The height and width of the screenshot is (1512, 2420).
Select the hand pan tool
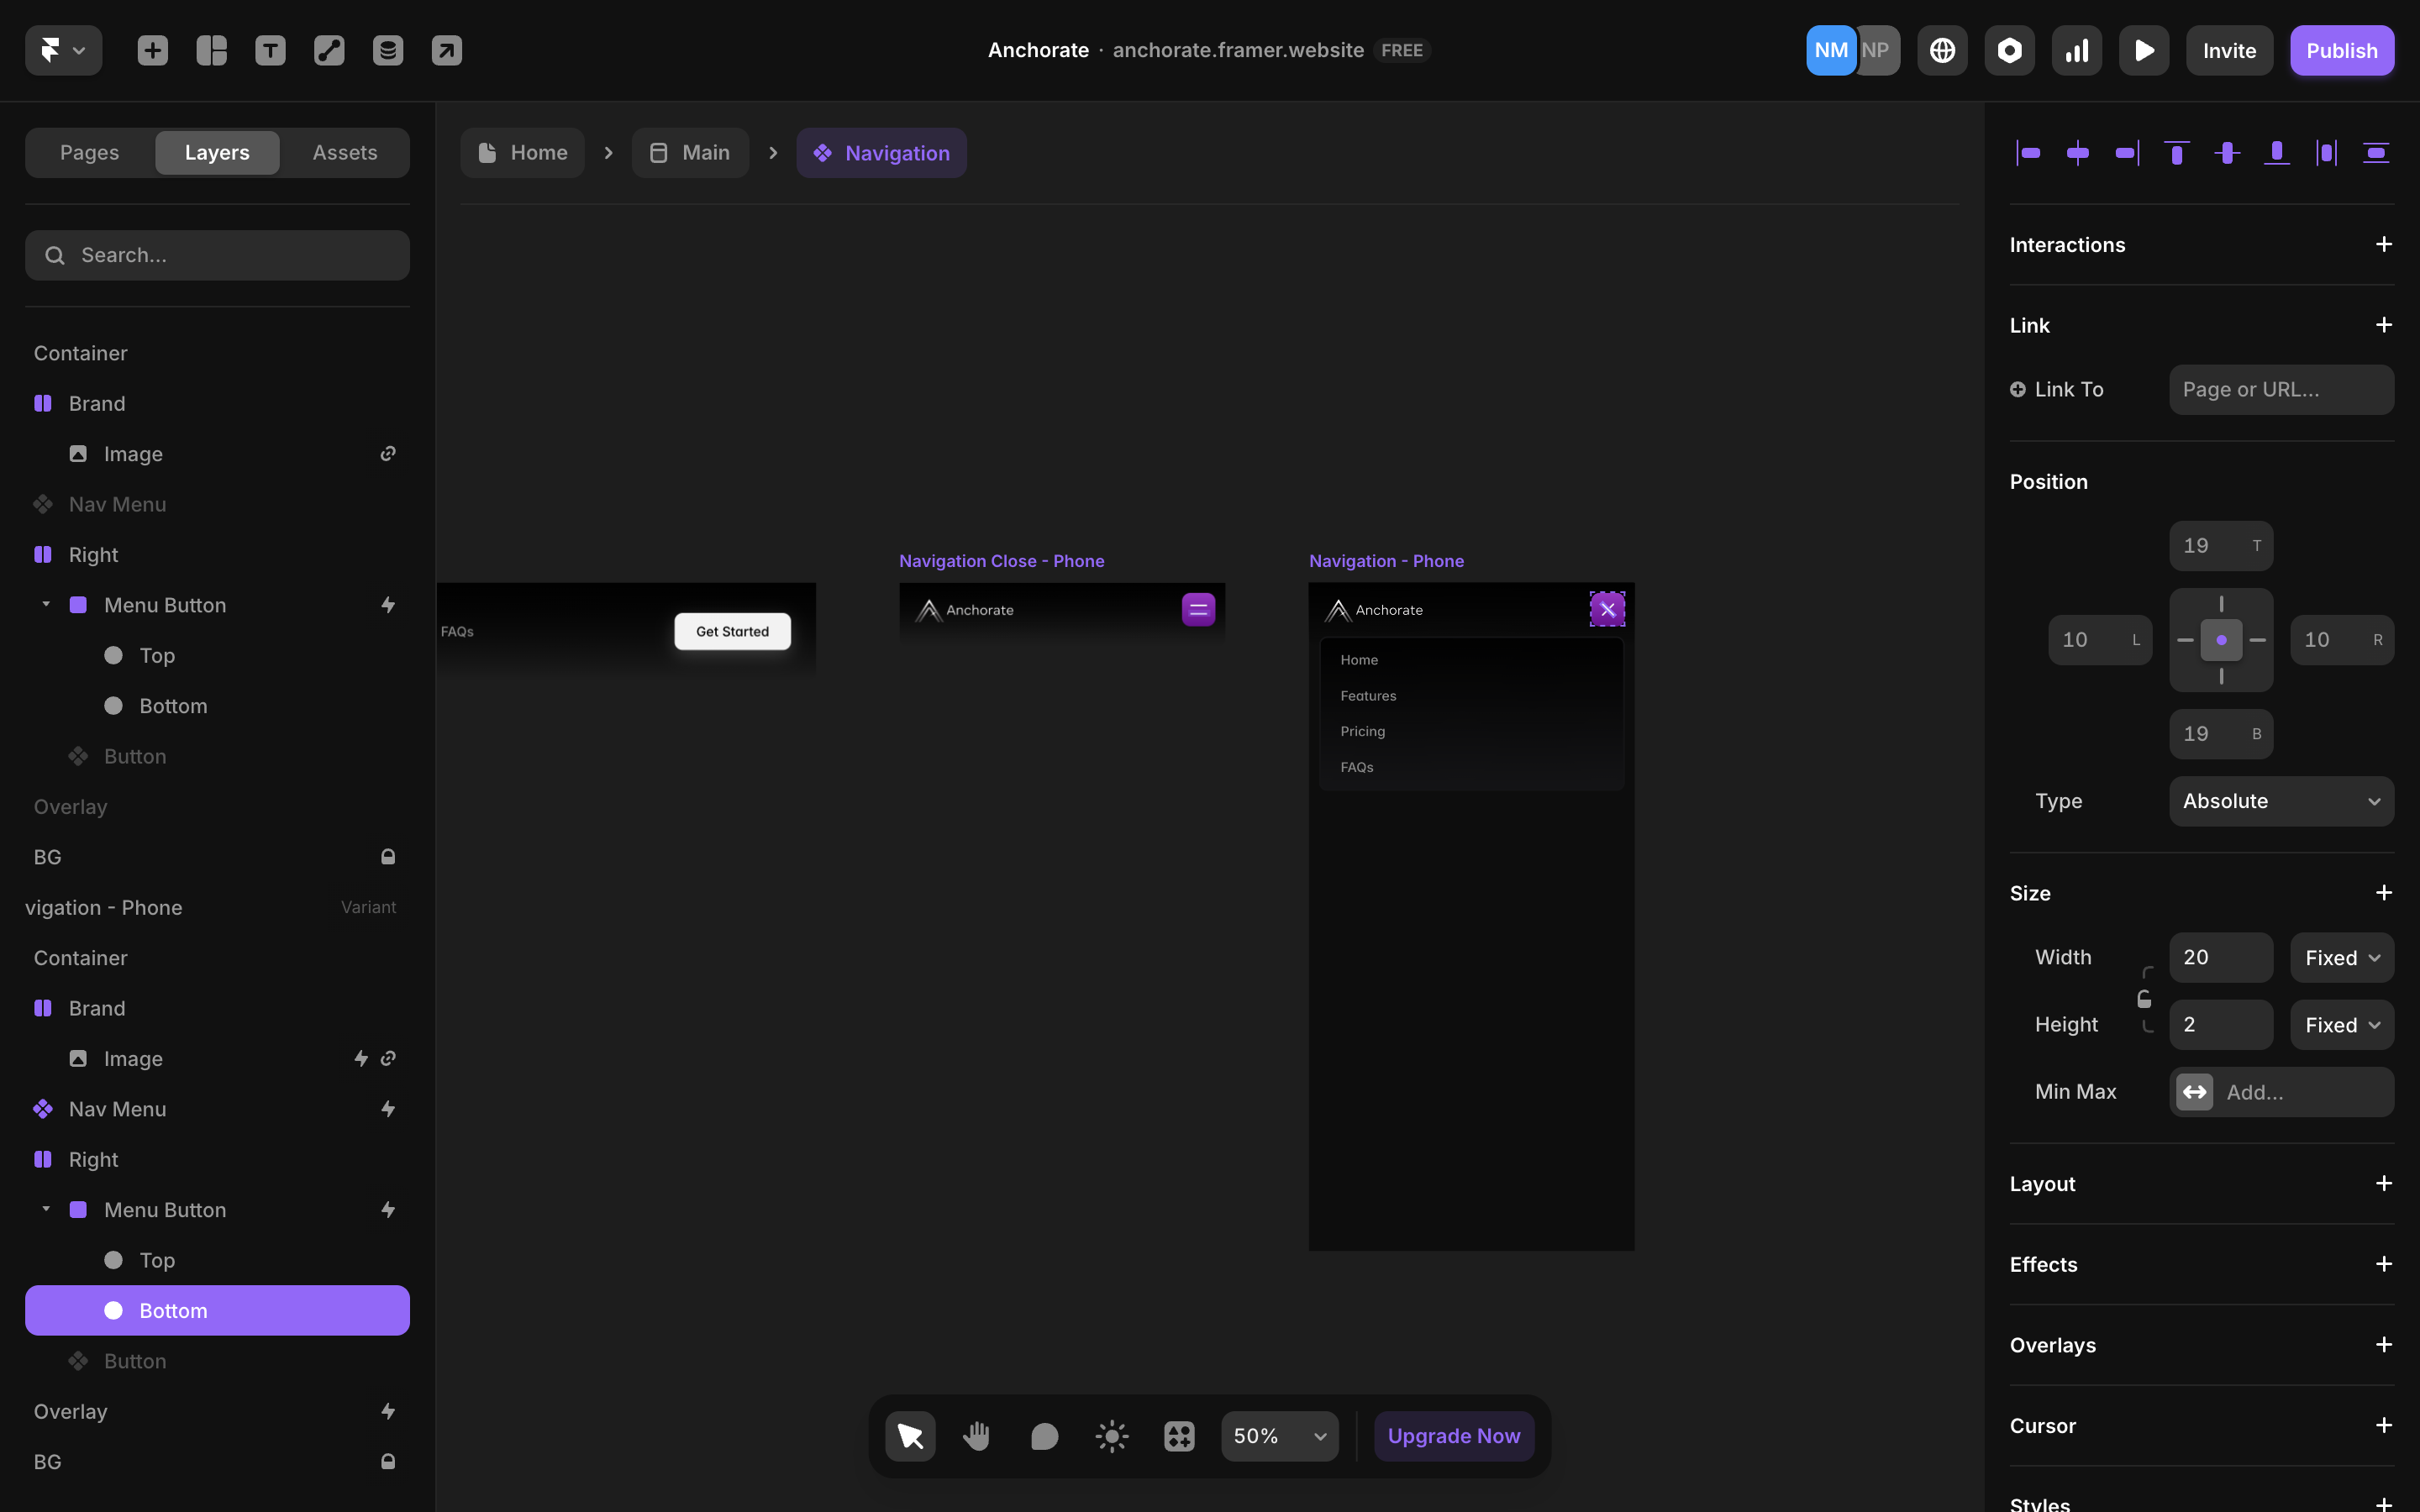click(x=977, y=1436)
